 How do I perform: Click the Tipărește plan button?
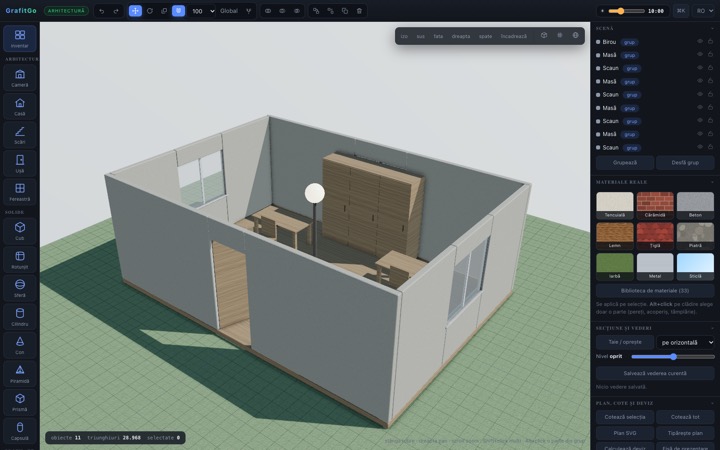click(686, 433)
